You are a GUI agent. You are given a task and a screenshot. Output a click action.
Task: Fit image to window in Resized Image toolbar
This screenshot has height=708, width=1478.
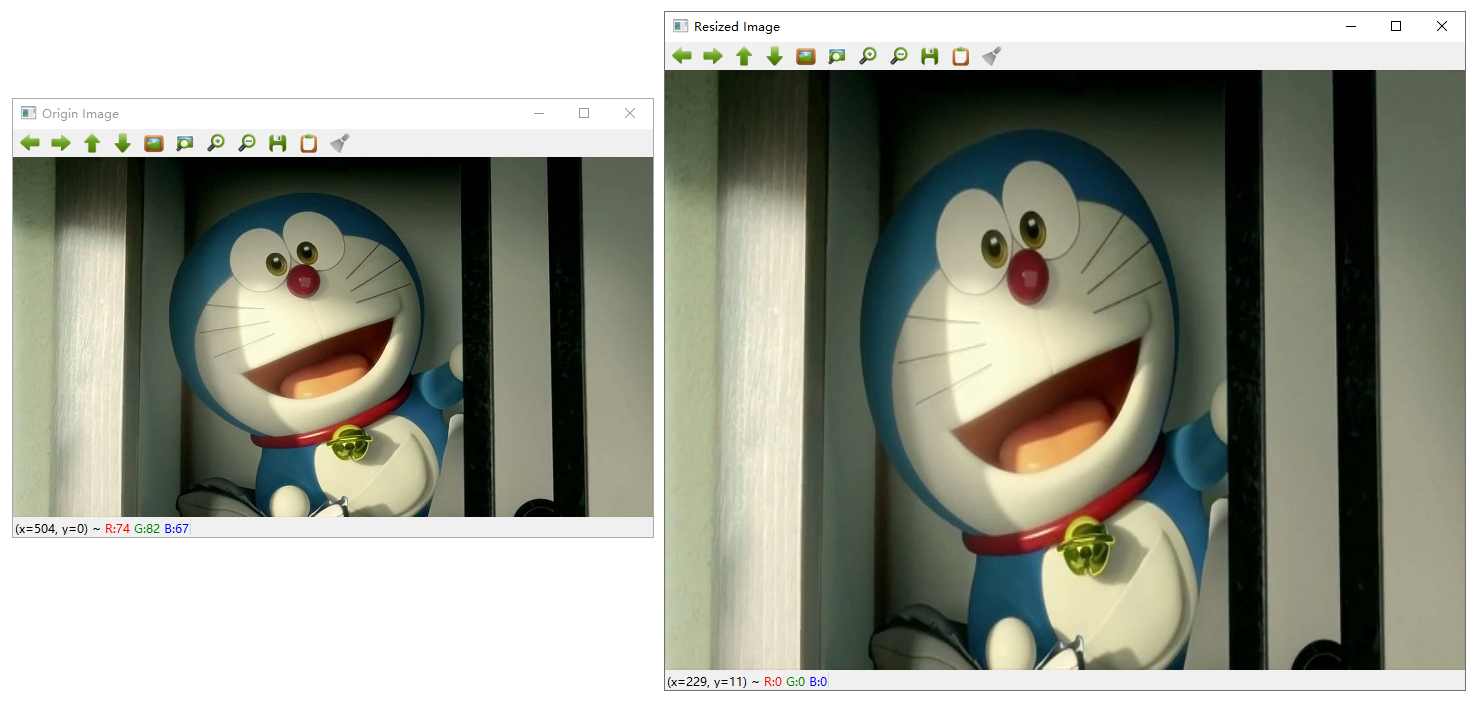pos(836,56)
